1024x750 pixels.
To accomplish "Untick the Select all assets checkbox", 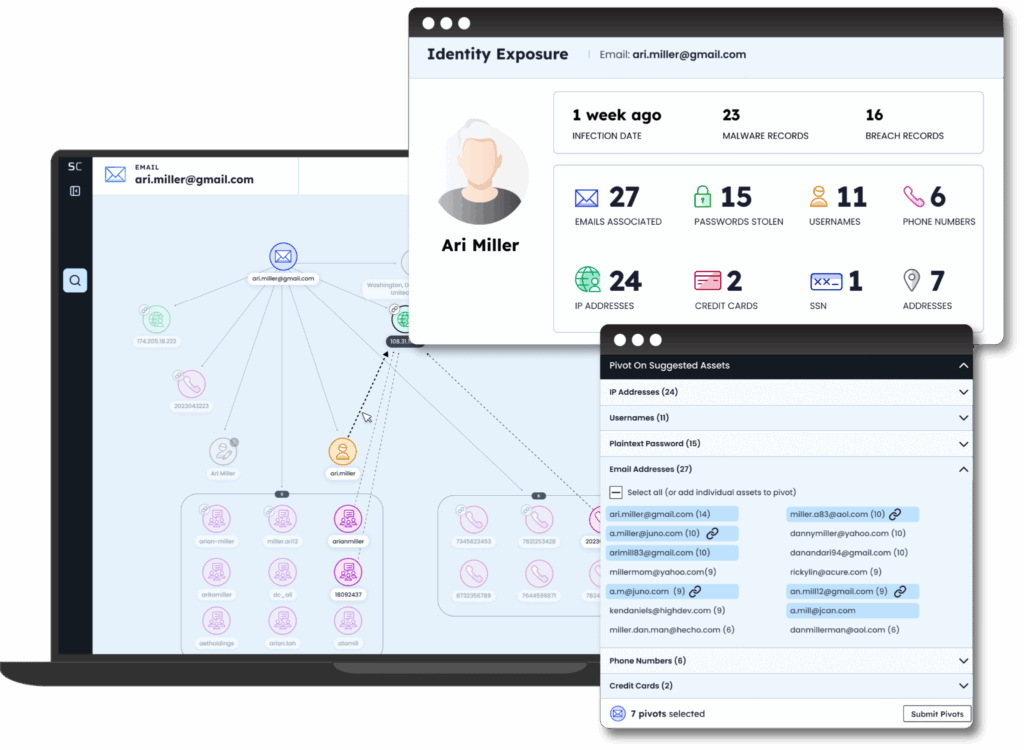I will click(x=615, y=492).
